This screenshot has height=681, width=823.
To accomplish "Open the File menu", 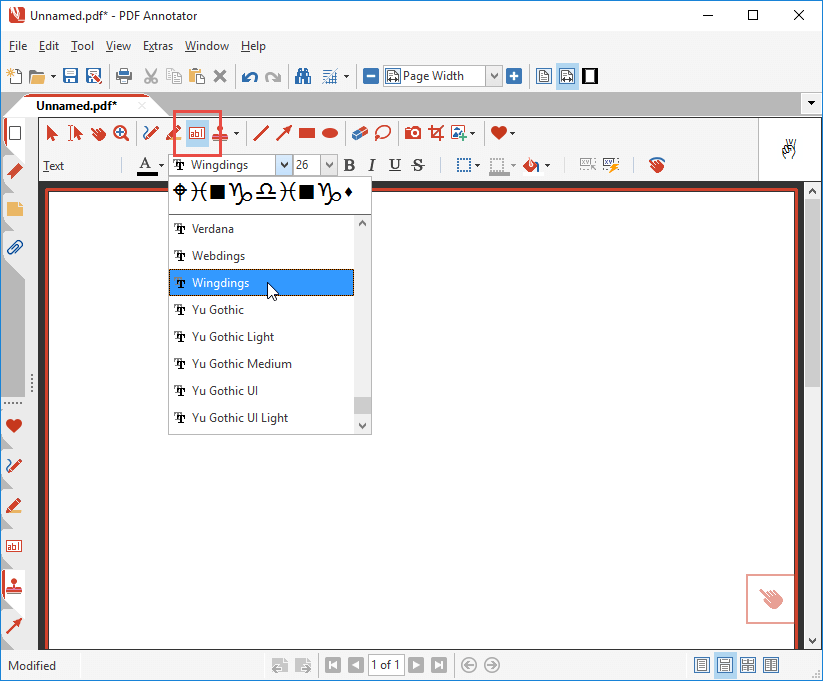I will point(18,46).
